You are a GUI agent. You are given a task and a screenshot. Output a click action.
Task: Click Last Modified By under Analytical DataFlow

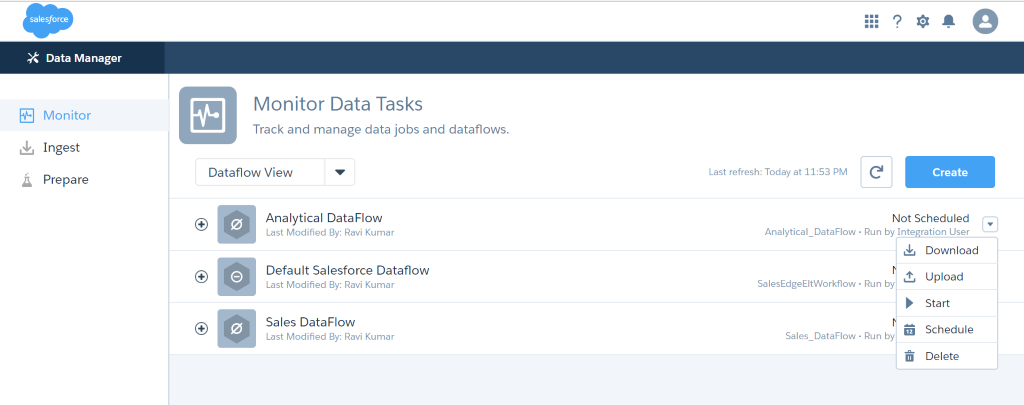coord(330,232)
